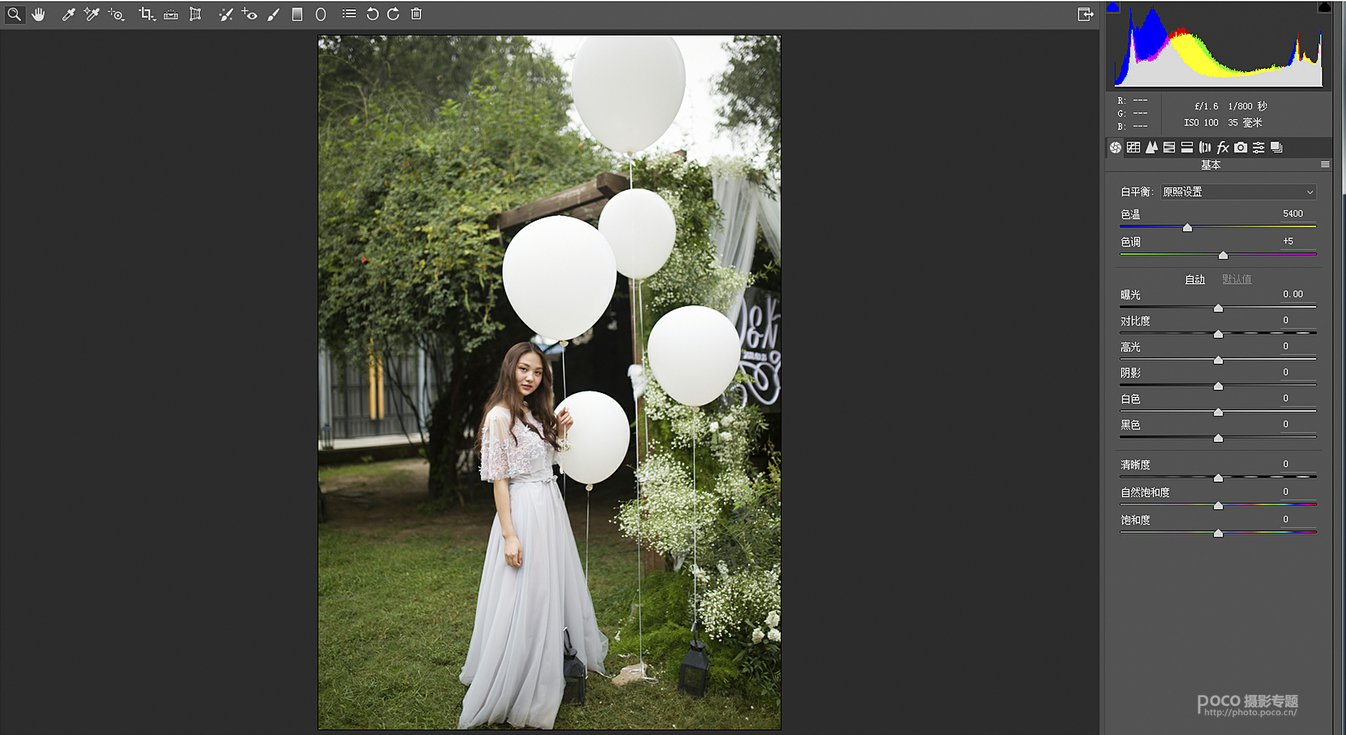Select the Radial Filter tool
Viewport: 1346px width, 735px height.
[x=321, y=14]
